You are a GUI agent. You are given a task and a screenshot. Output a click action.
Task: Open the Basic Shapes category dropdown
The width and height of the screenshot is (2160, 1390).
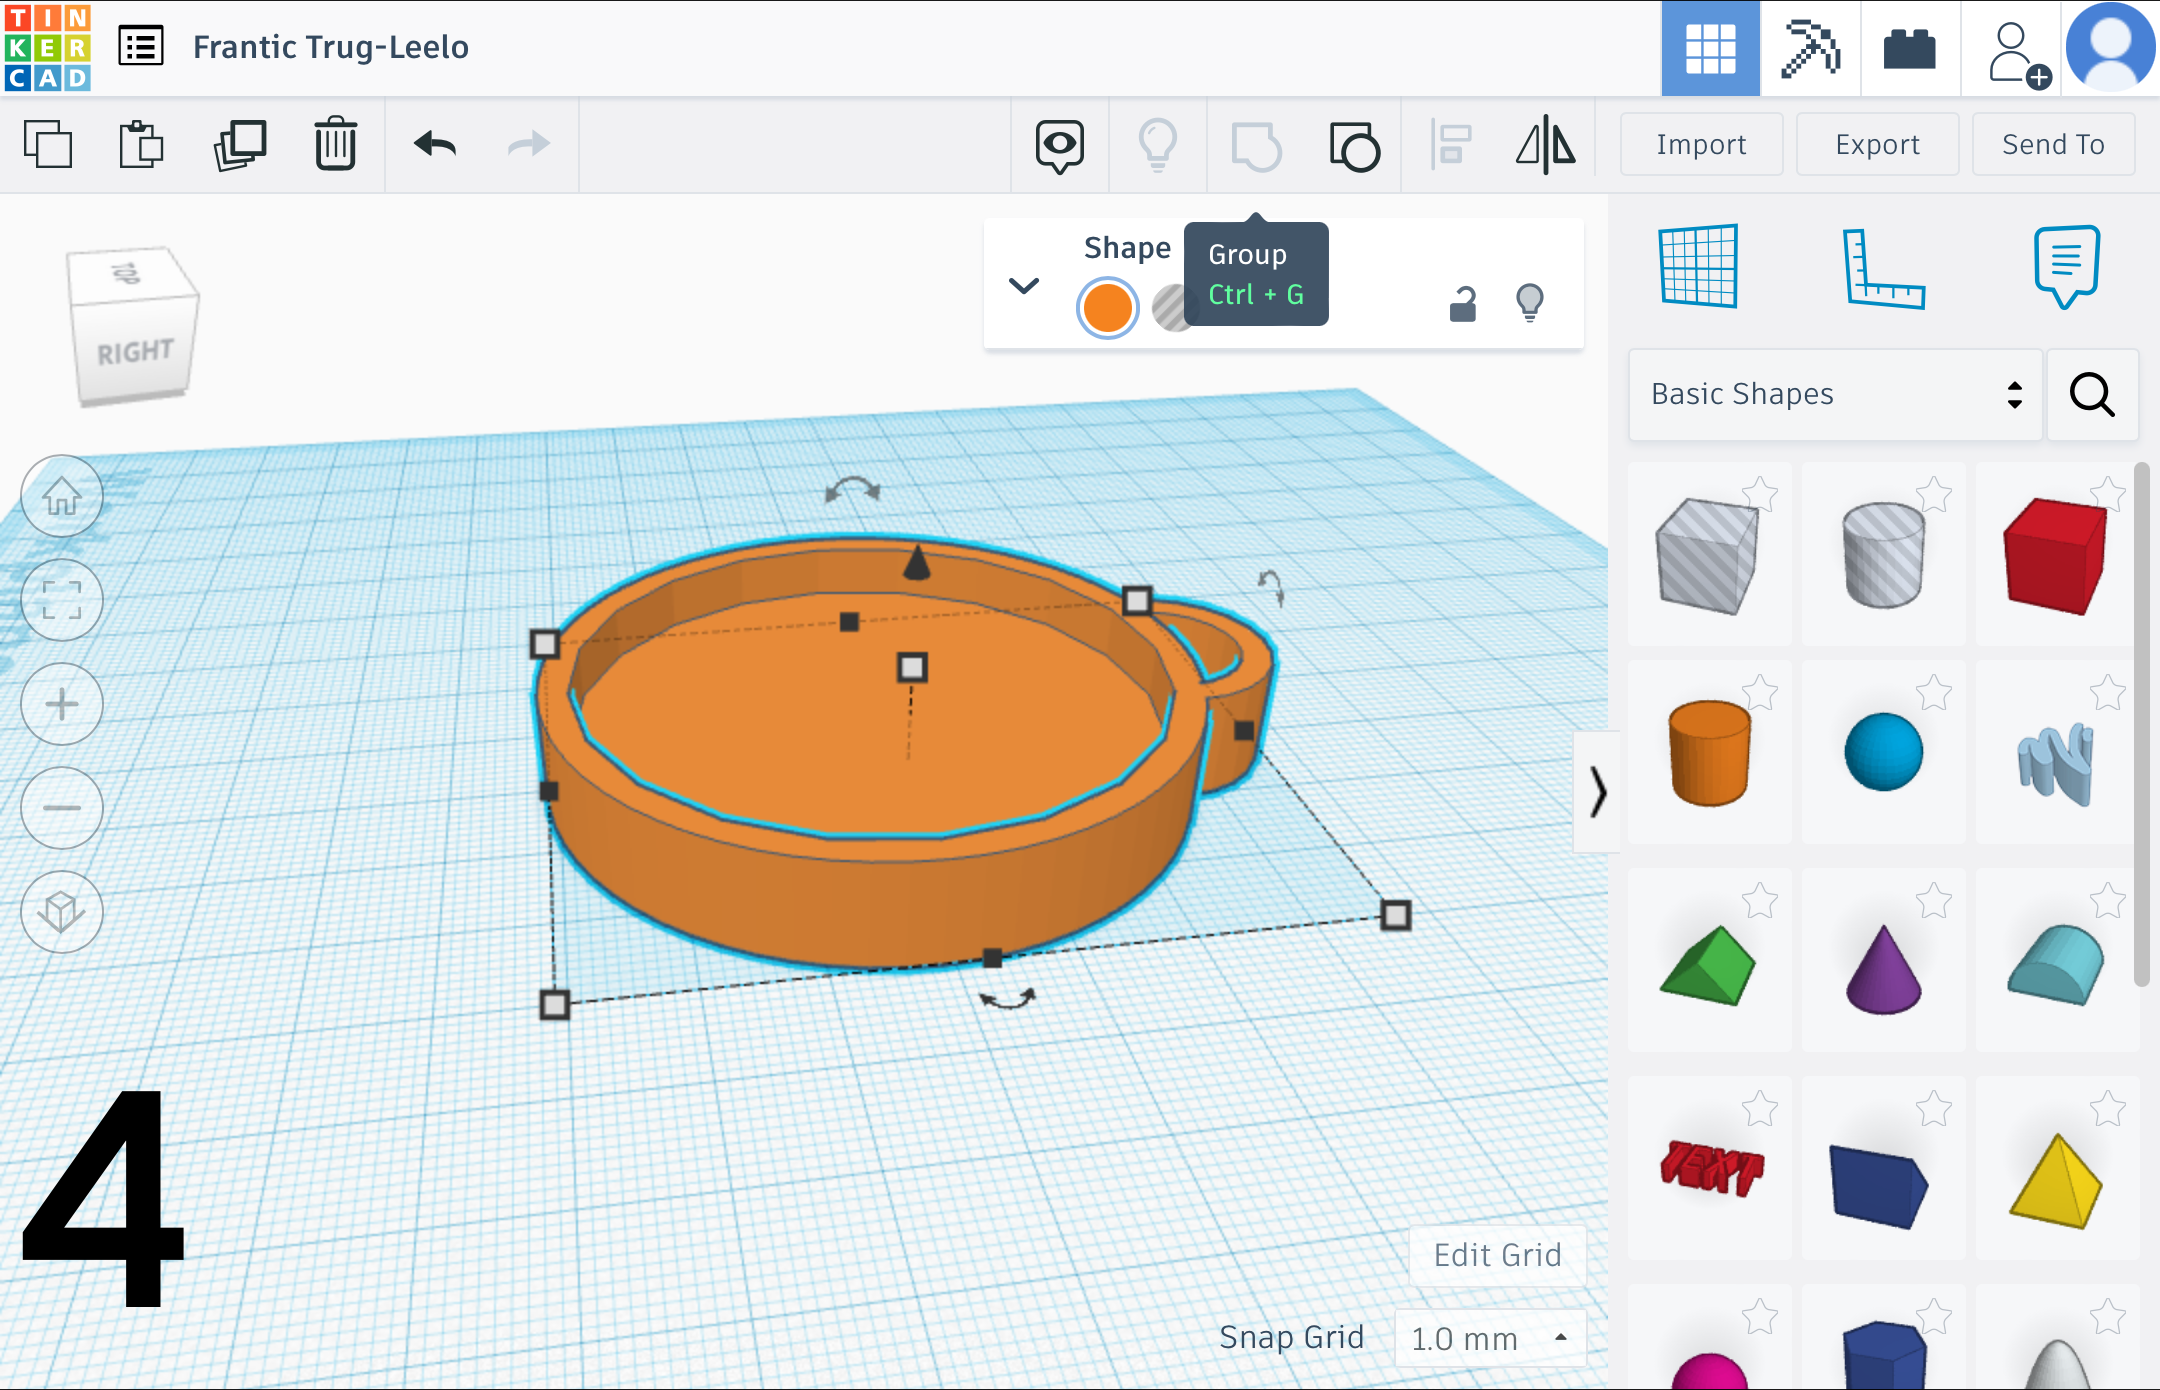[x=1835, y=394]
